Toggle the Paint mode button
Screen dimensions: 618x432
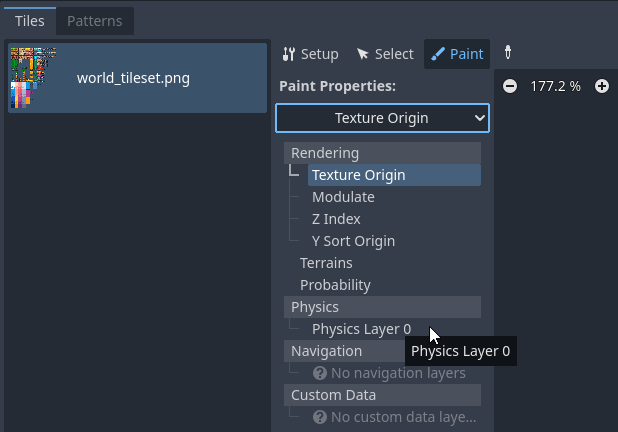[x=457, y=54]
